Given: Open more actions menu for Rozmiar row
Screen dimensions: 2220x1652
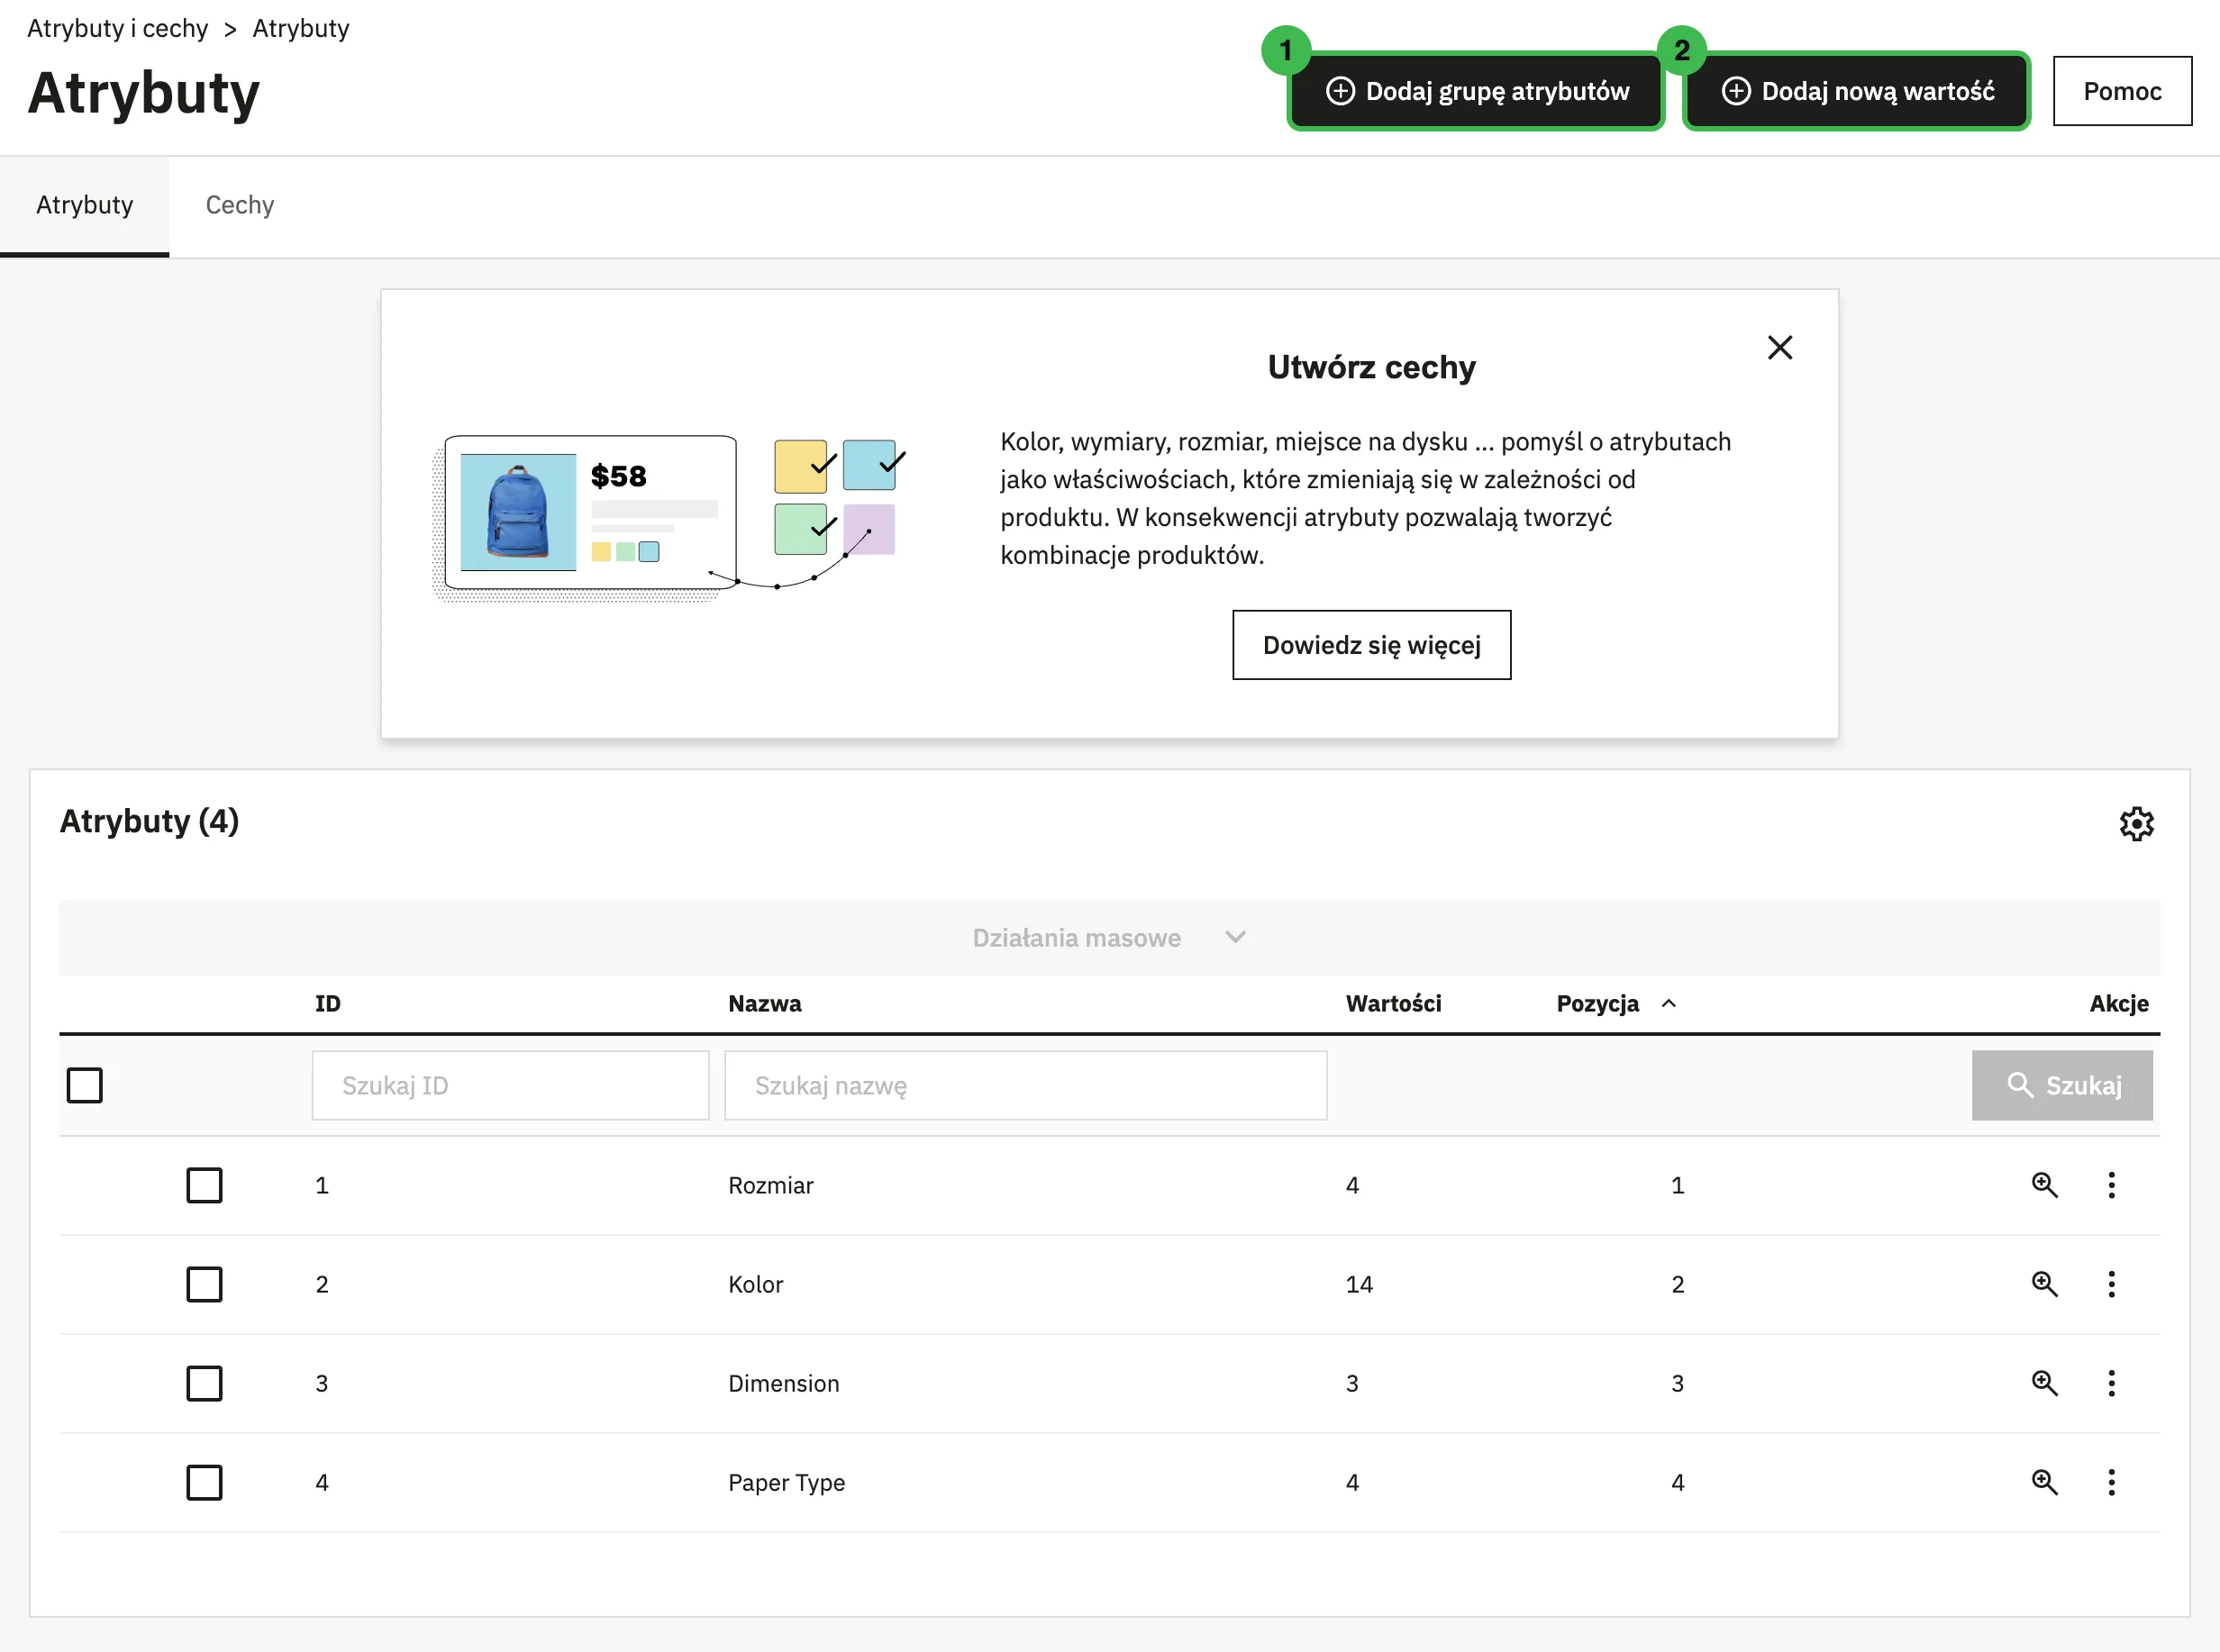Looking at the screenshot, I should (x=2111, y=1185).
